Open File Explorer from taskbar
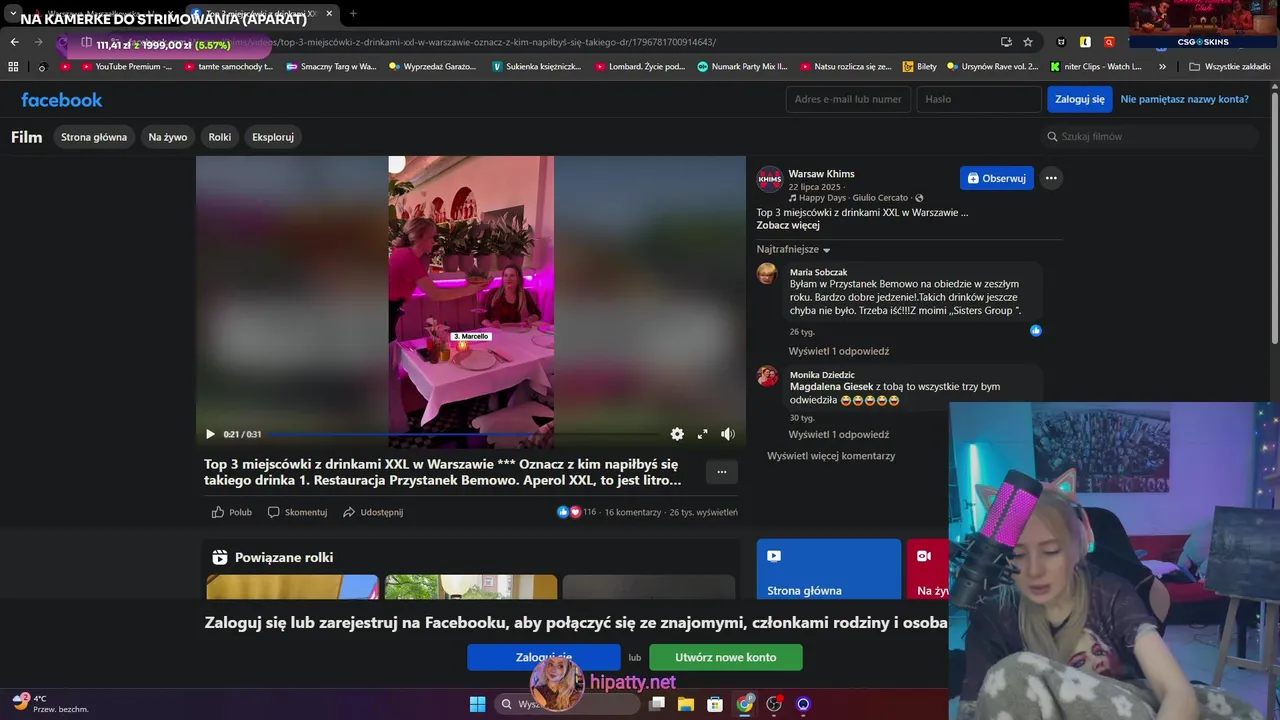Image resolution: width=1280 pixels, height=720 pixels. [x=685, y=704]
